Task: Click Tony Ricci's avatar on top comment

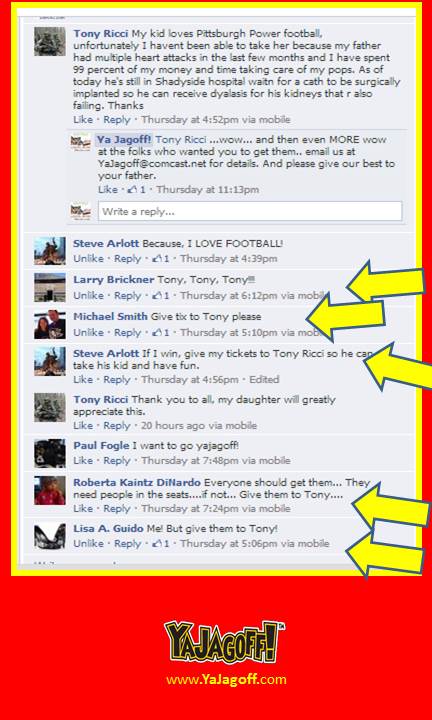Action: pyautogui.click(x=50, y=42)
